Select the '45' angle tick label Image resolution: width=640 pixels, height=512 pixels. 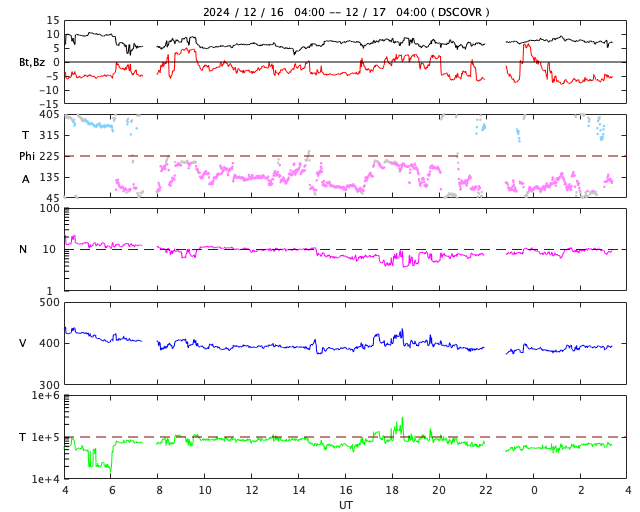point(53,198)
